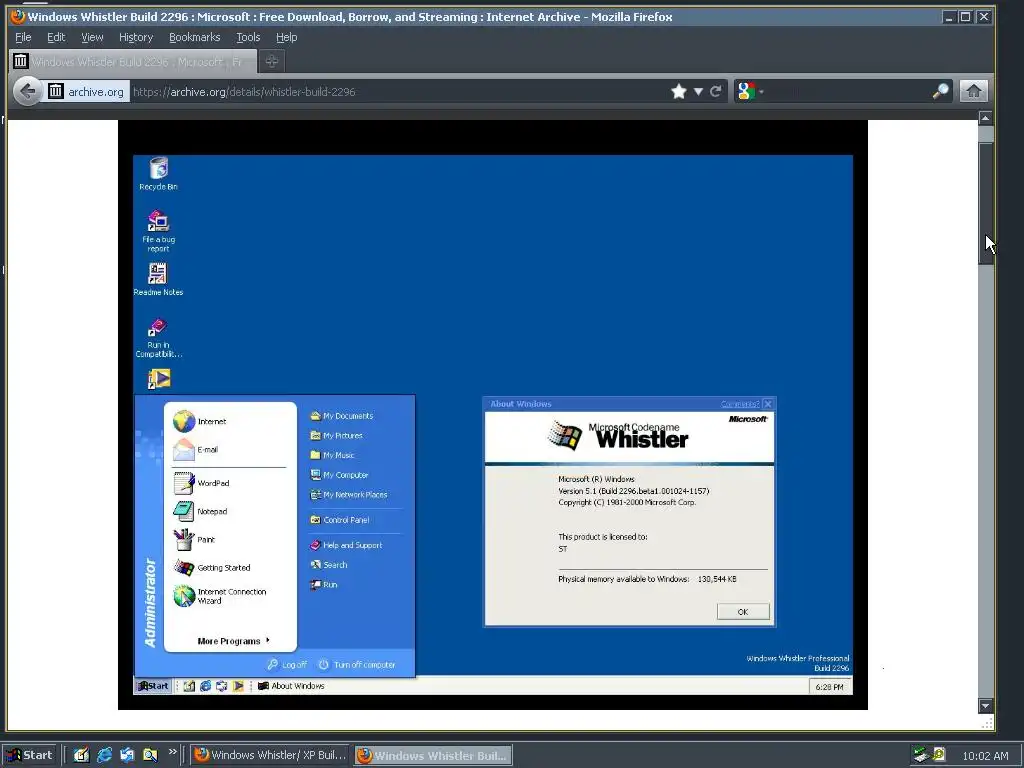This screenshot has width=1024, height=768.
Task: Click the Whistler taskbar Start button
Action: pyautogui.click(x=153, y=686)
